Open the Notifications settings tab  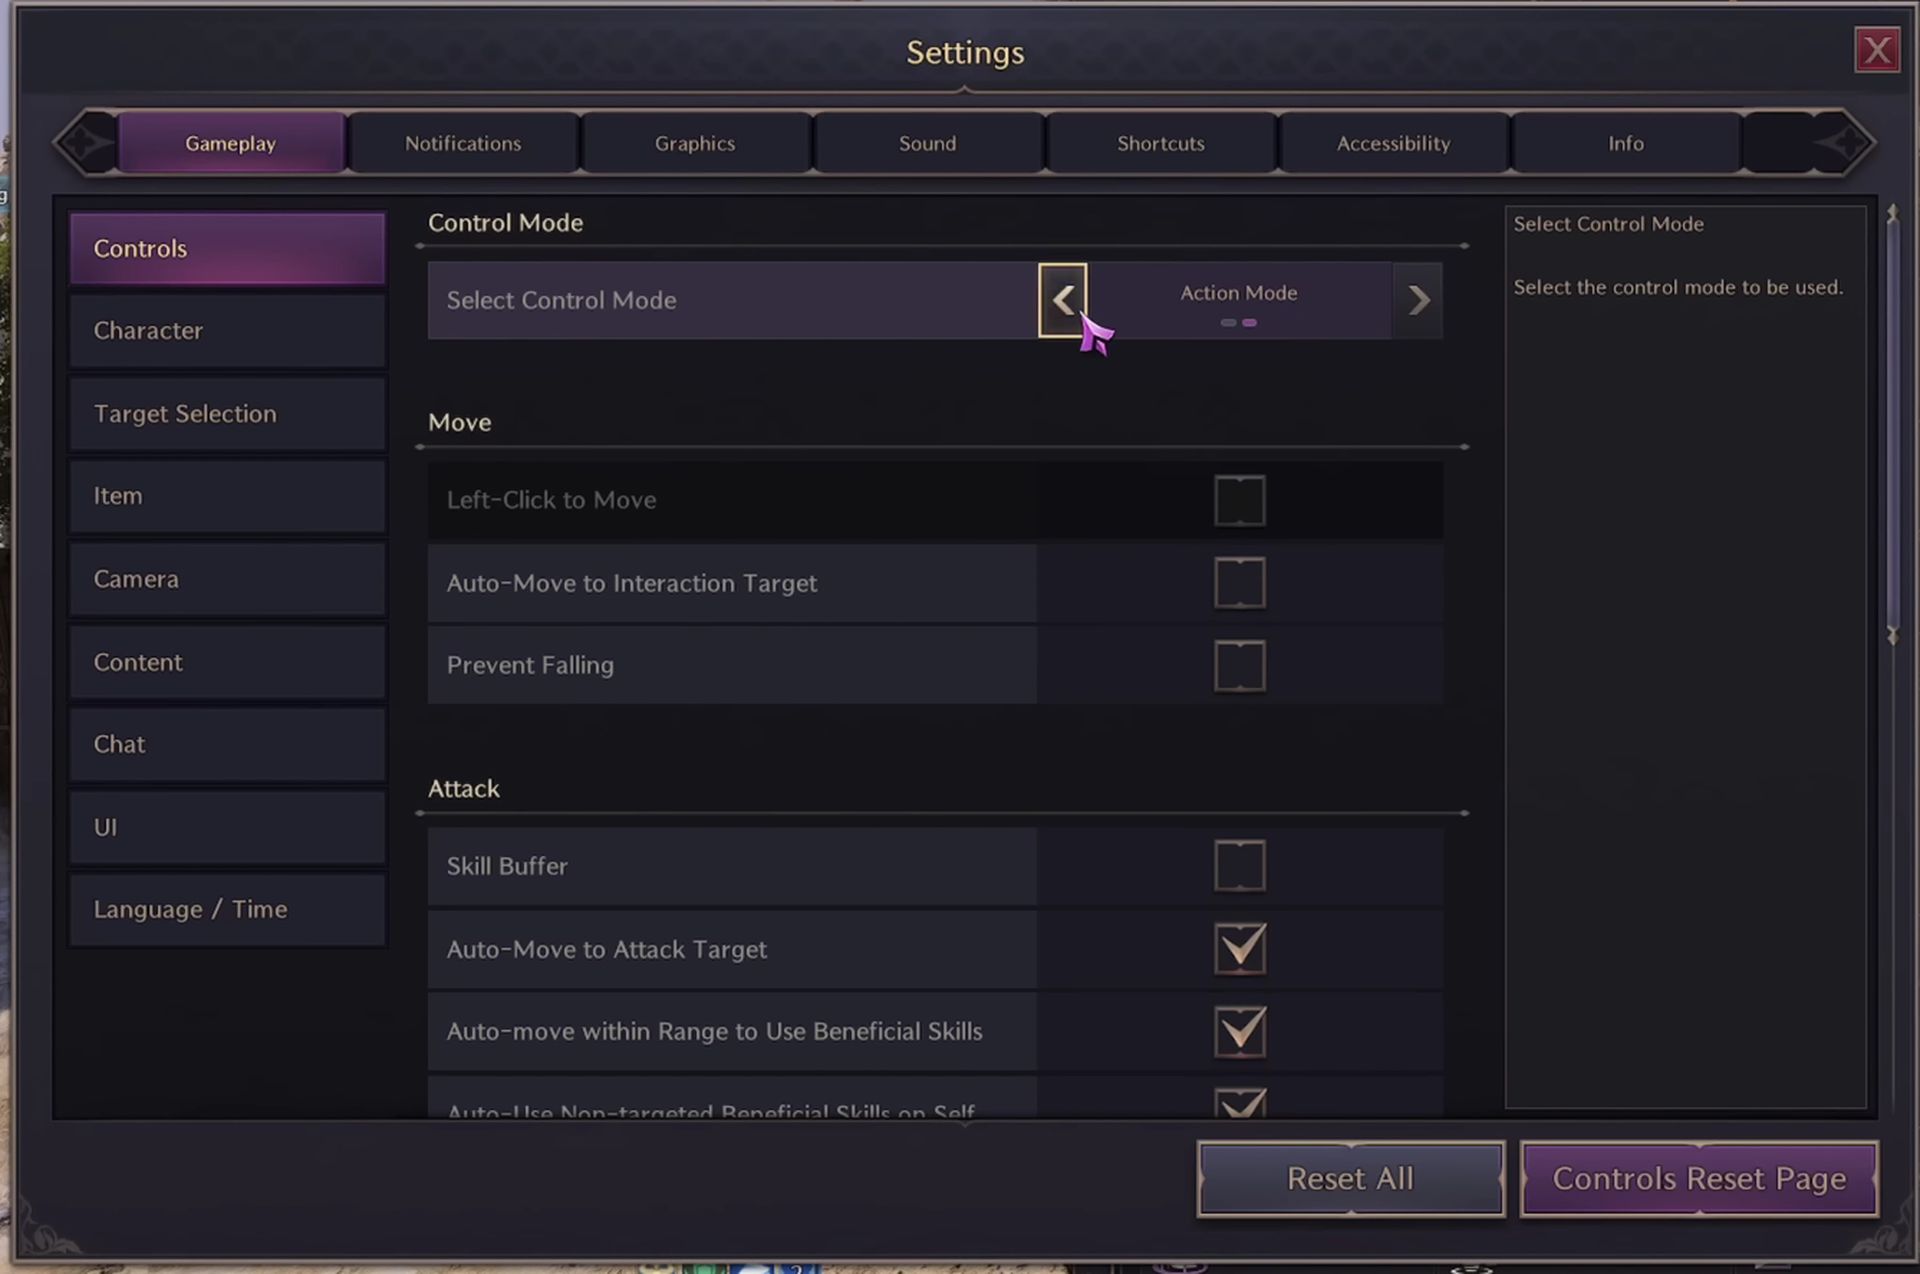pos(463,141)
